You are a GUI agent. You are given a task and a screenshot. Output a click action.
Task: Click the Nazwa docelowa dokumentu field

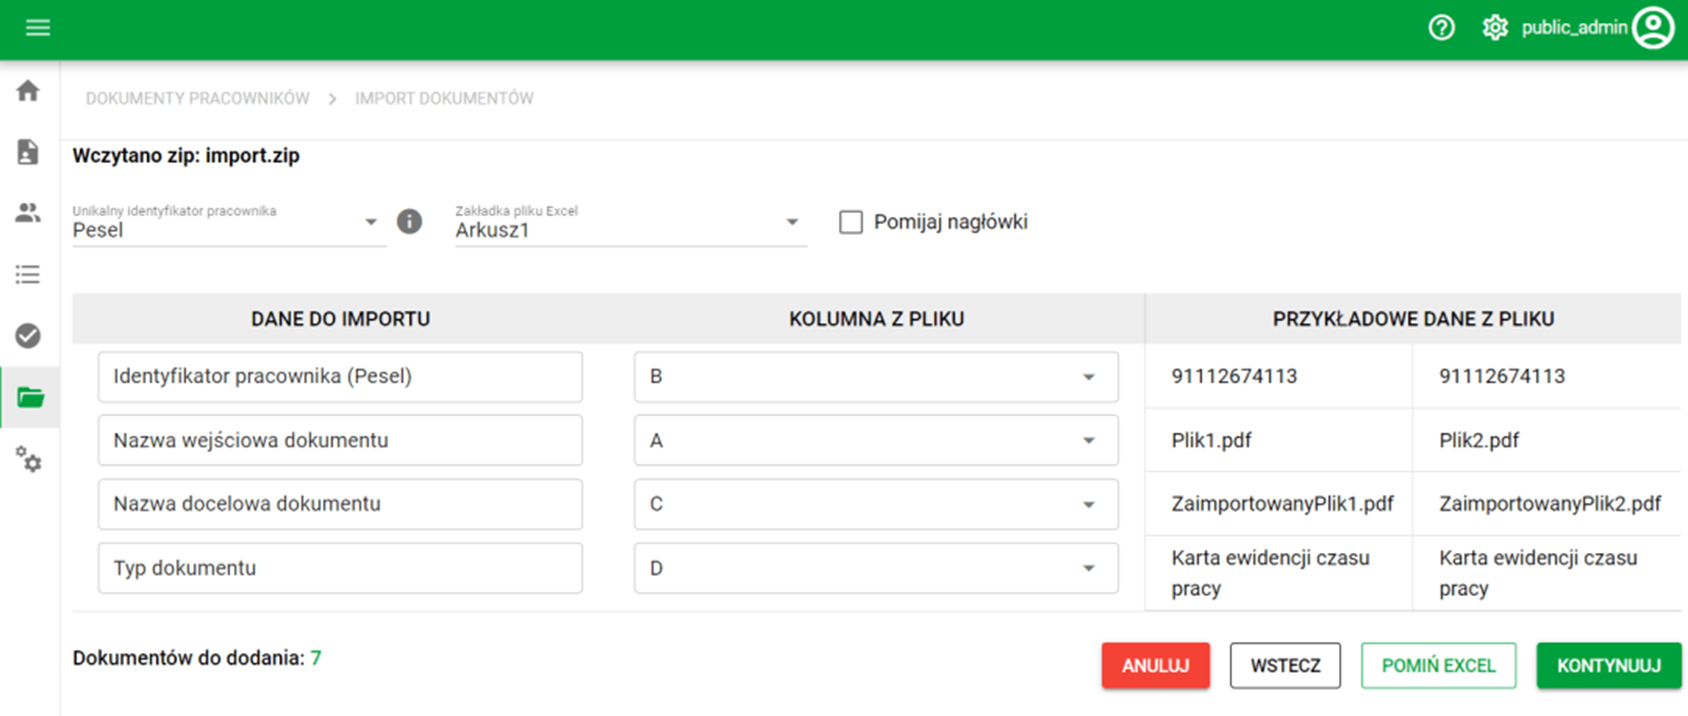coord(340,504)
